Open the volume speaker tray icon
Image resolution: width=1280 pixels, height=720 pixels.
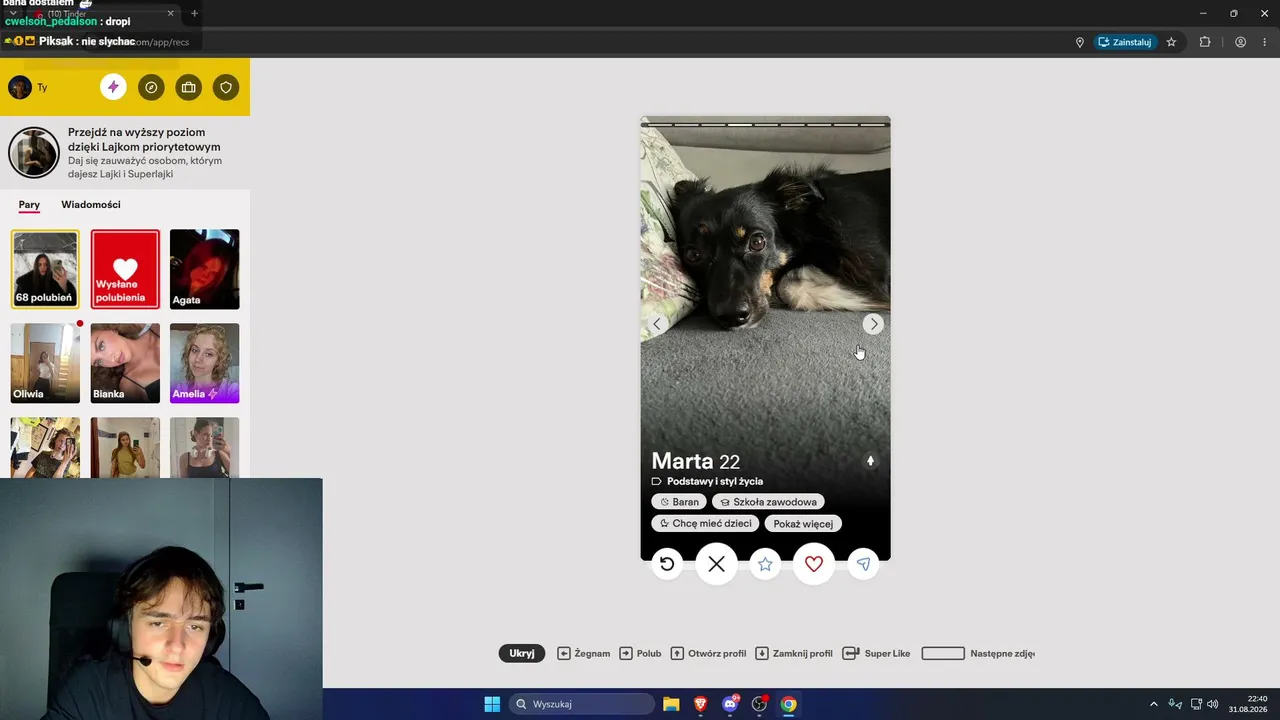coord(1213,704)
